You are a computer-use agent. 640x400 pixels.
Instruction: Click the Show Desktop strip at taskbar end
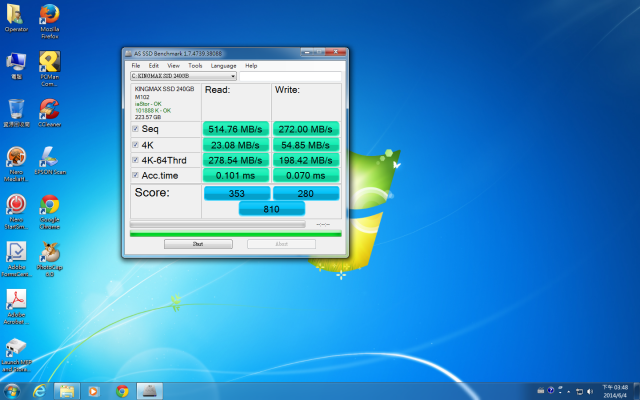click(637, 391)
